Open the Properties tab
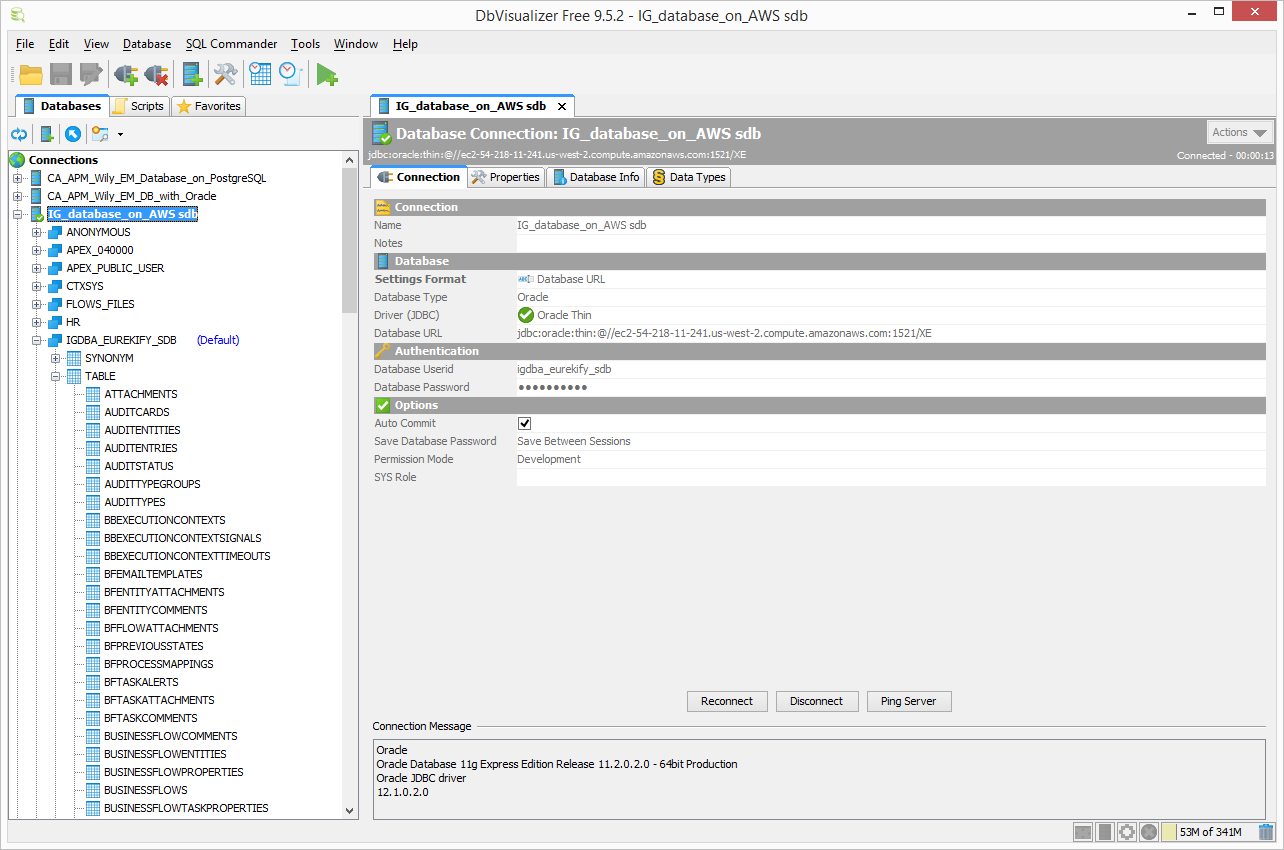 click(x=506, y=177)
